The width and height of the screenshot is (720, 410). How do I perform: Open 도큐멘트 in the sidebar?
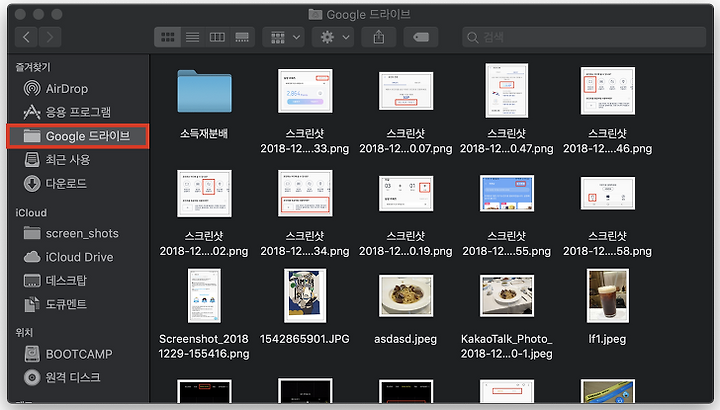click(77, 304)
